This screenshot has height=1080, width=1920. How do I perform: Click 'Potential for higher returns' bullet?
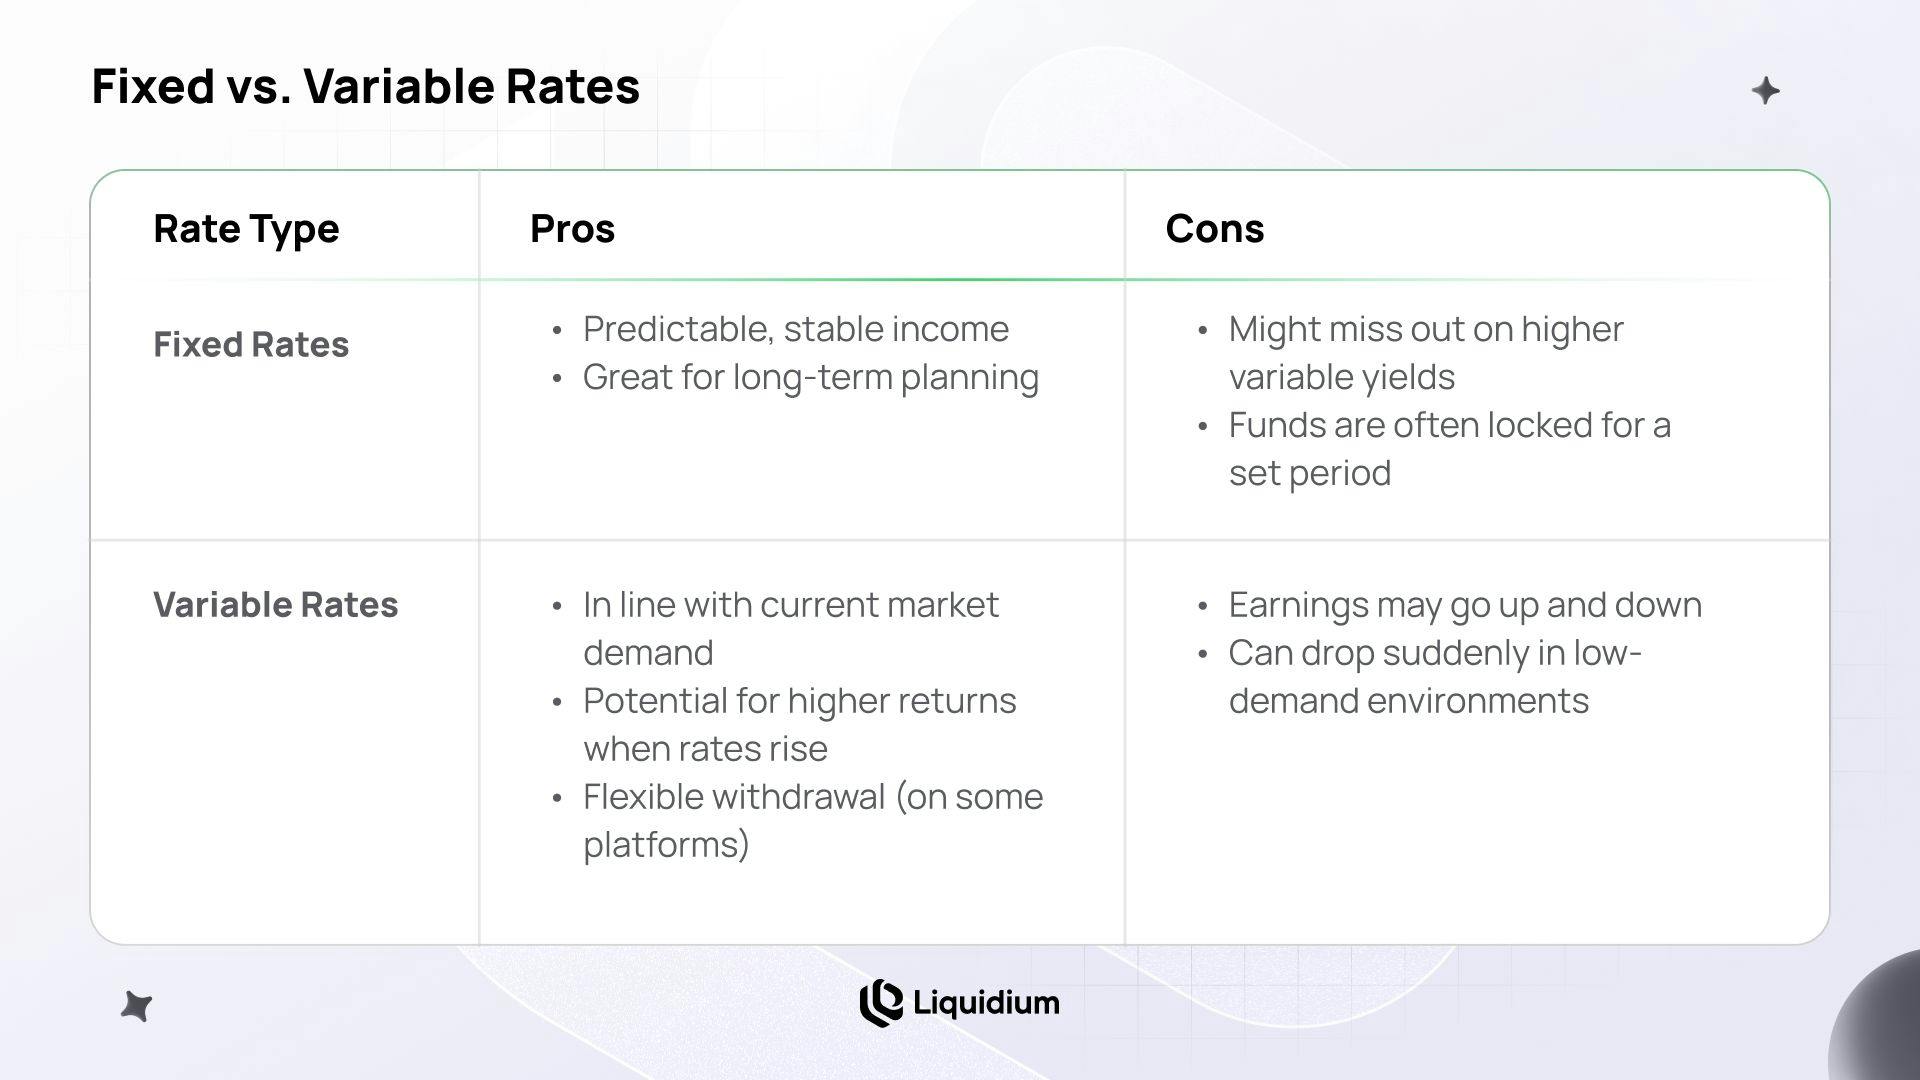[800, 724]
